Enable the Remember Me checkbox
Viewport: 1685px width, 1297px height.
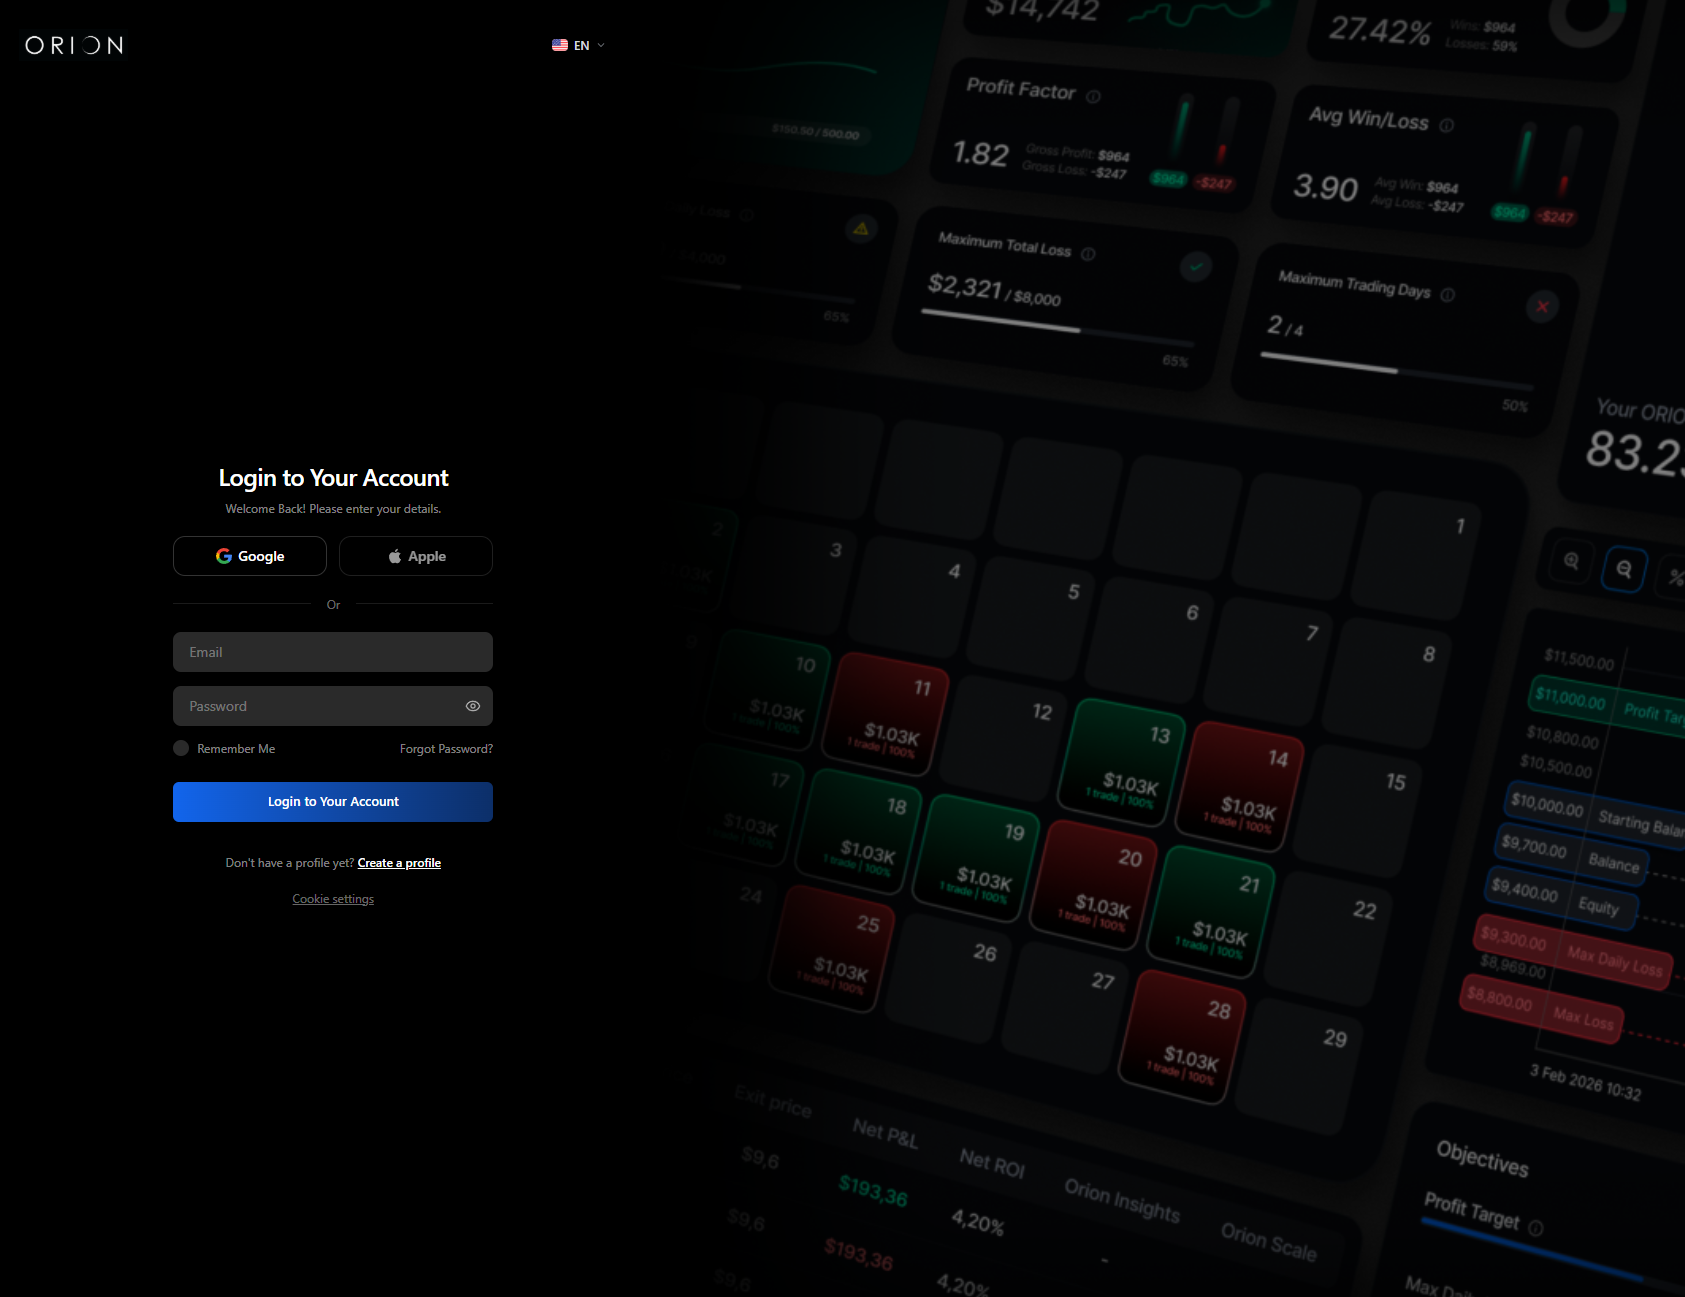(181, 748)
